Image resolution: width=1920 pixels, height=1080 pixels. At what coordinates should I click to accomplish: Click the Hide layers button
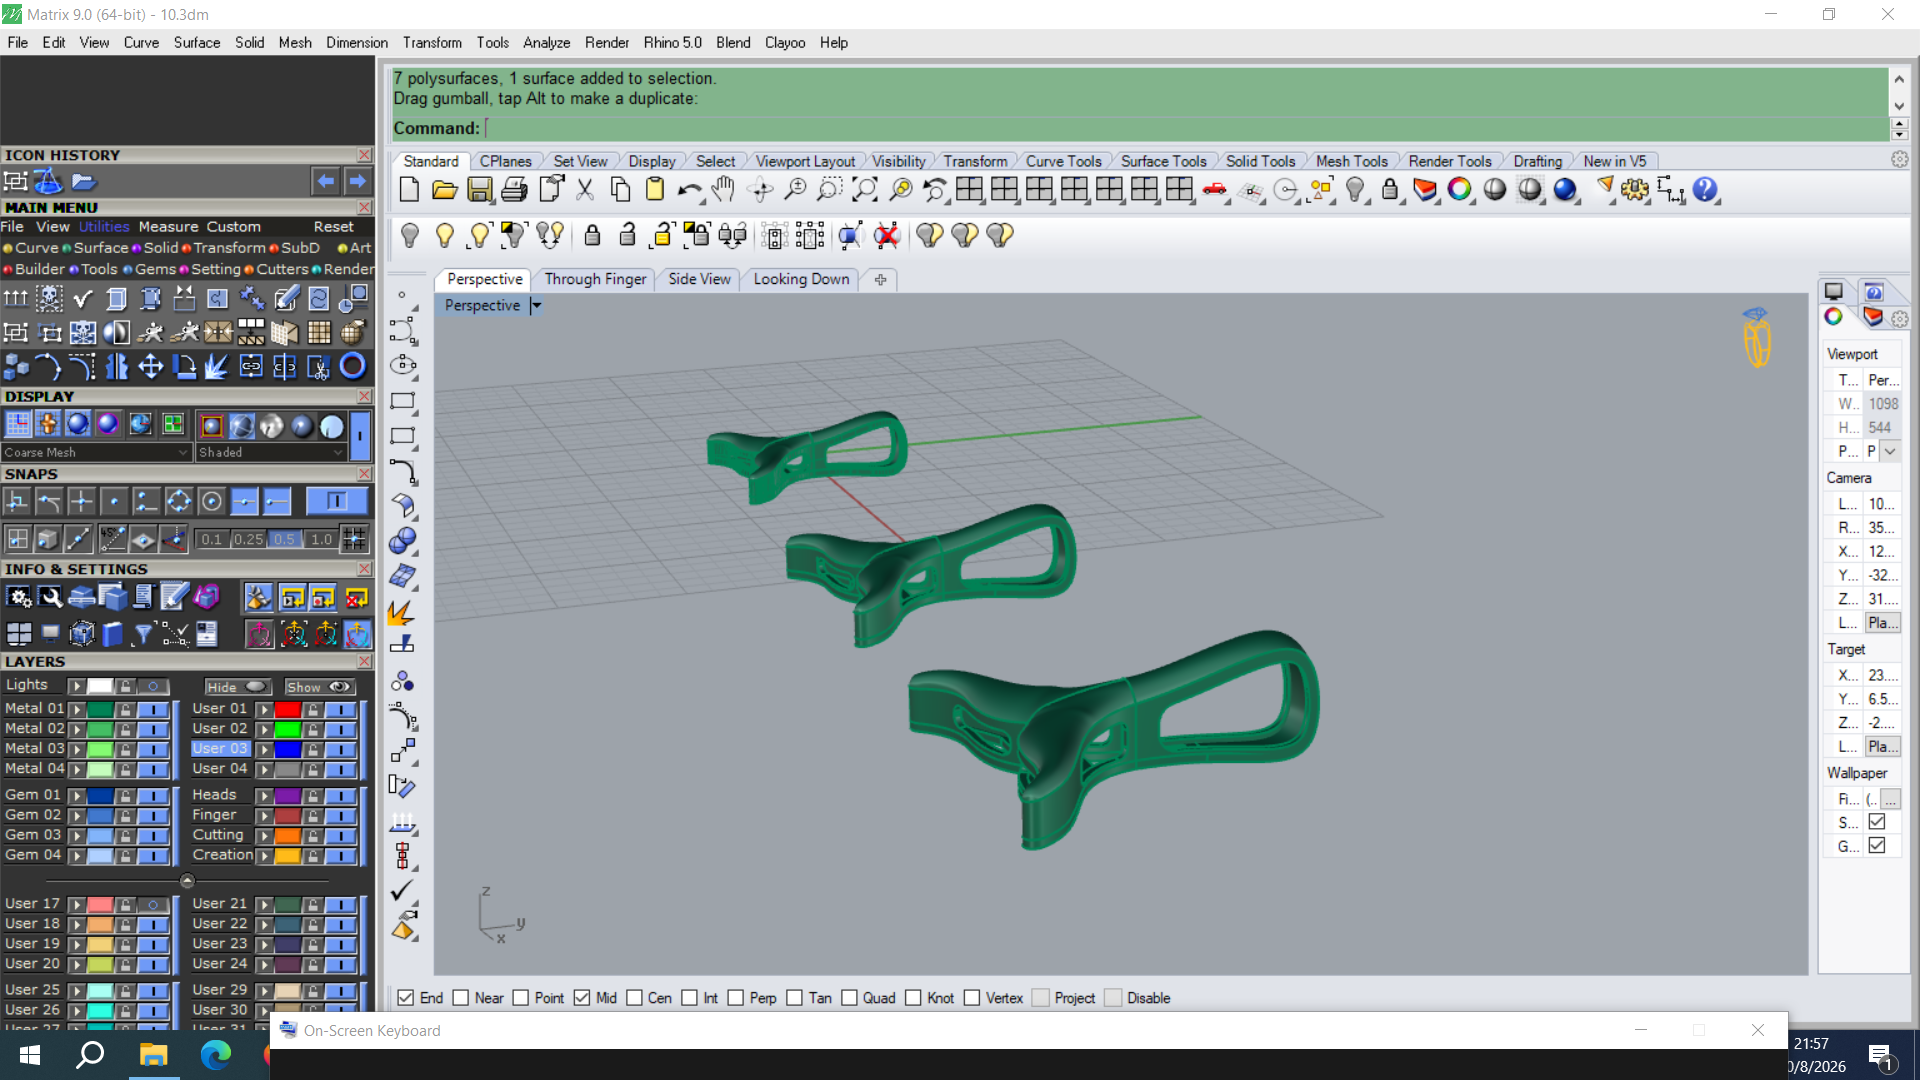pos(238,687)
